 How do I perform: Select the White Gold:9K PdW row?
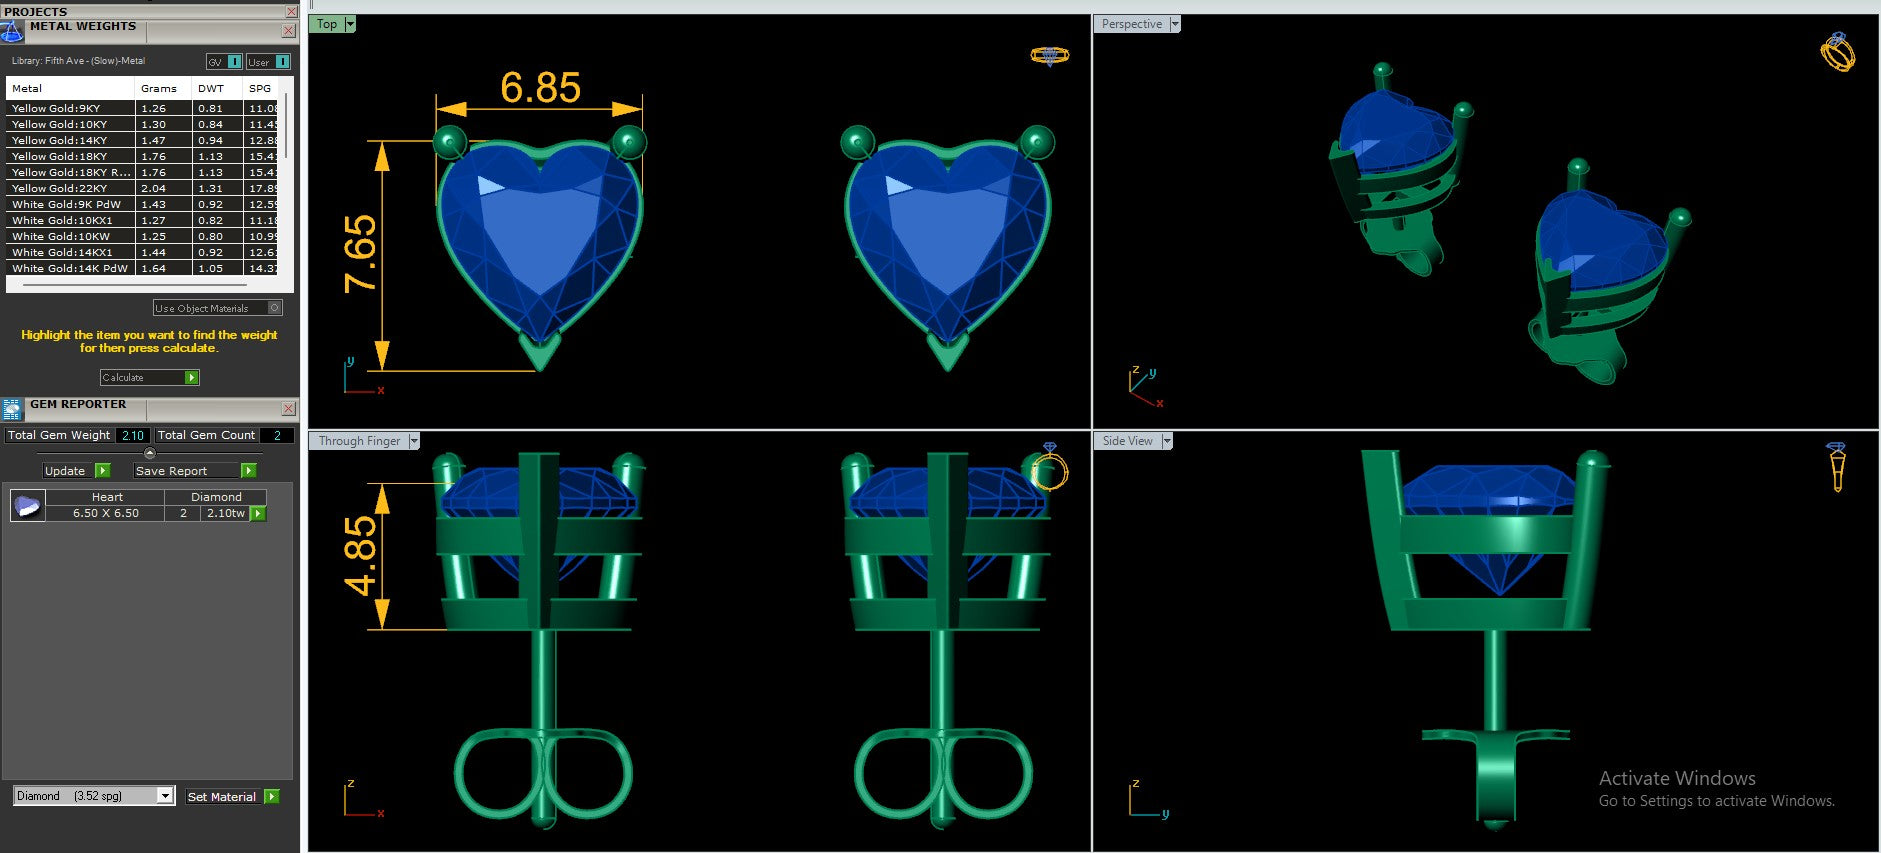[x=143, y=204]
